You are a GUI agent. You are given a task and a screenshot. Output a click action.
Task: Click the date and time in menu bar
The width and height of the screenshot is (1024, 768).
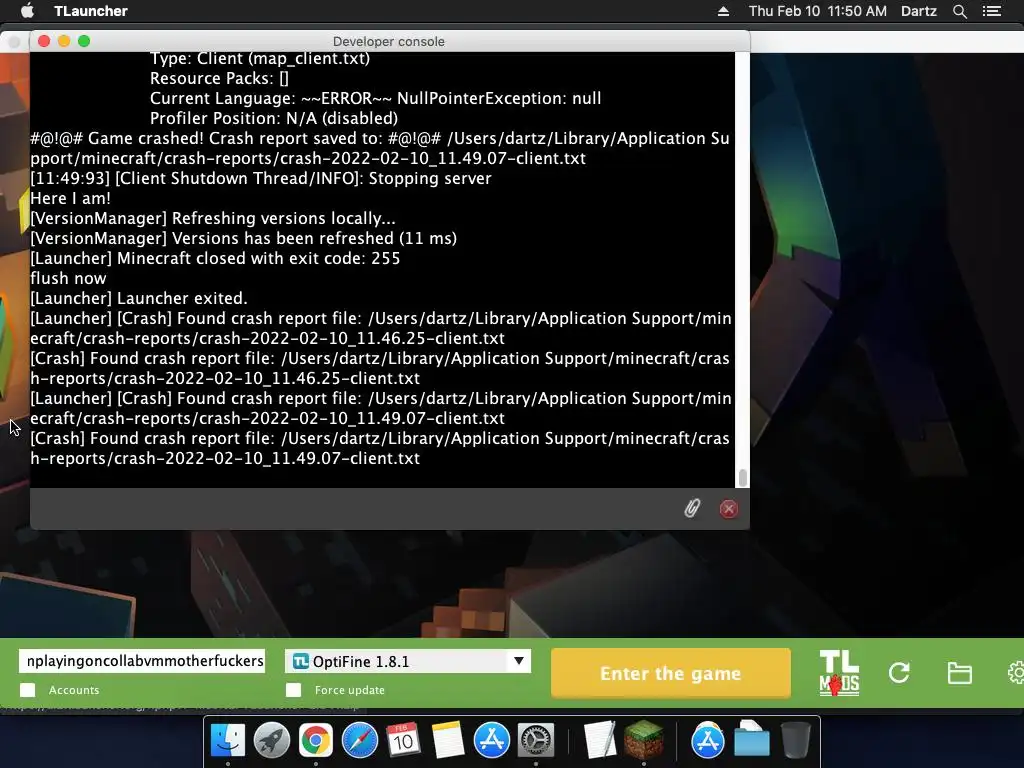click(818, 11)
